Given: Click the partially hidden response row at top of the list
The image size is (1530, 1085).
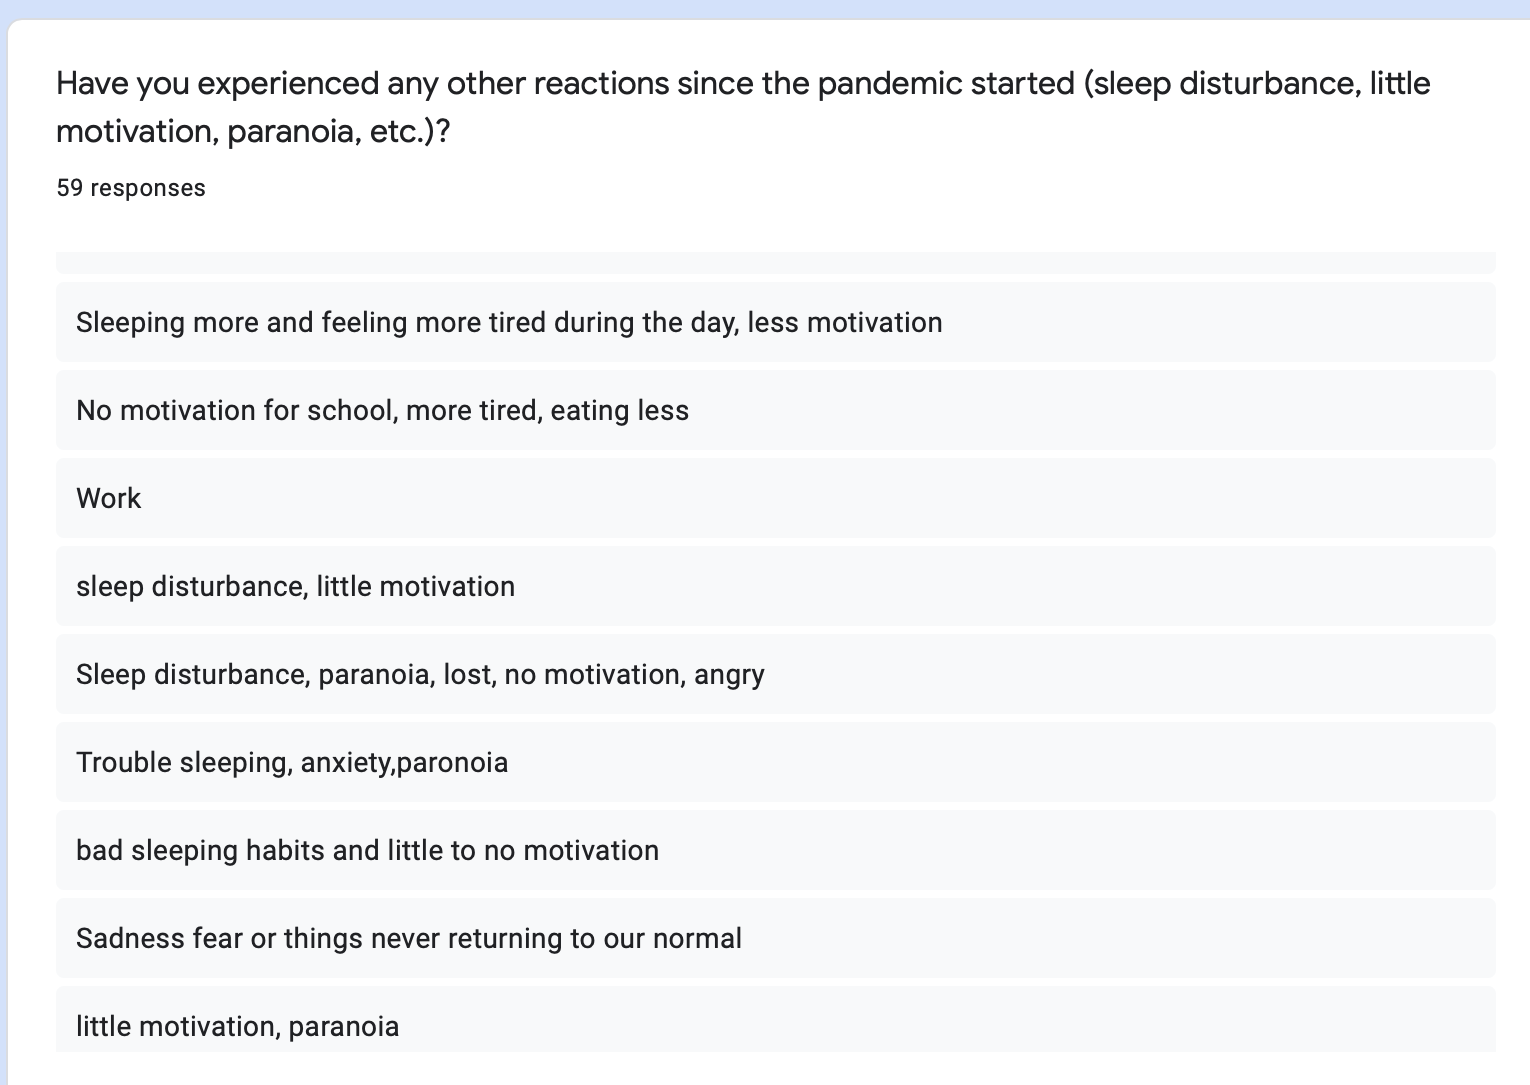Looking at the screenshot, I should click(775, 263).
